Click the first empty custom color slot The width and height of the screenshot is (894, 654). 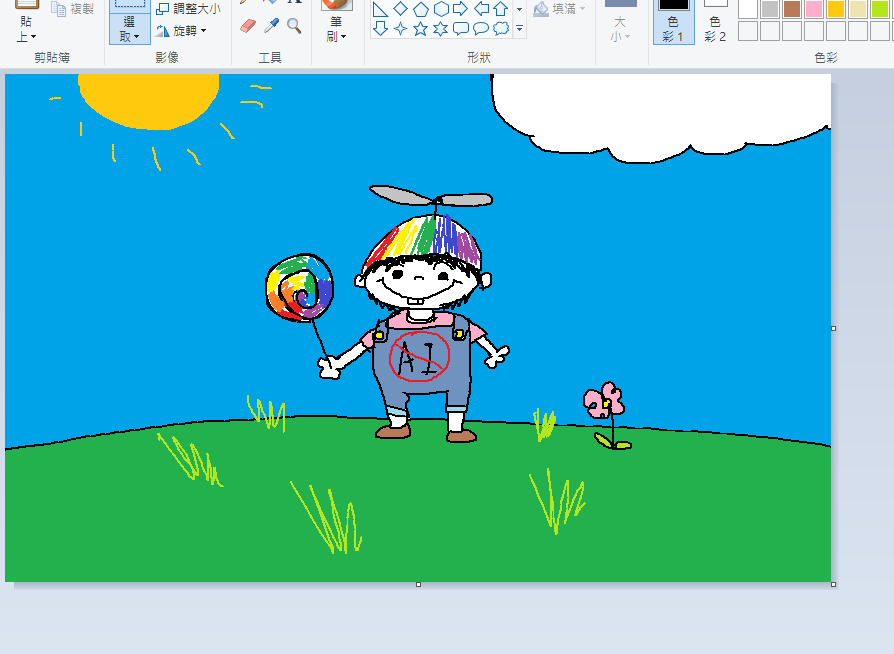[748, 31]
